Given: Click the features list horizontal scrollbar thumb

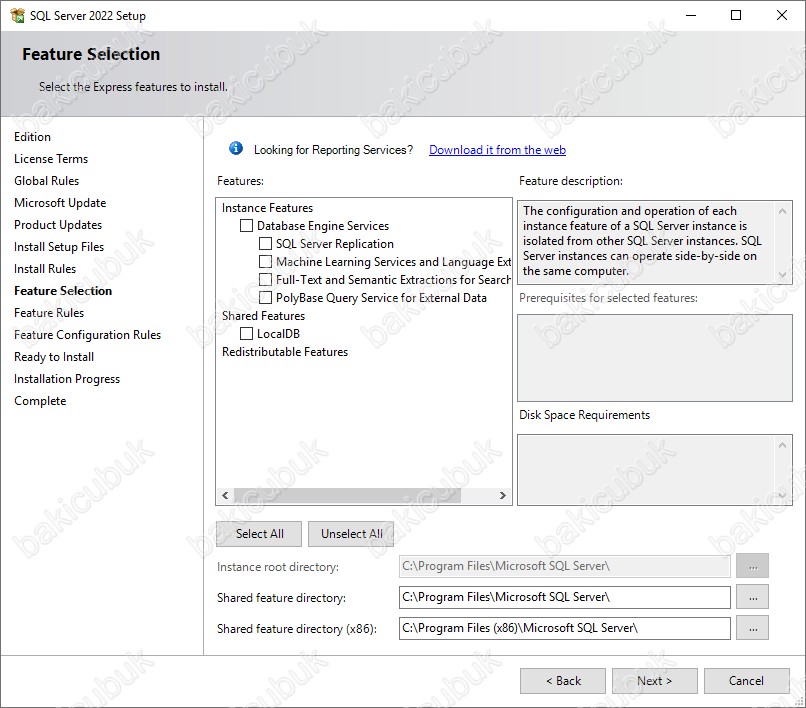Looking at the screenshot, I should pos(347,496).
